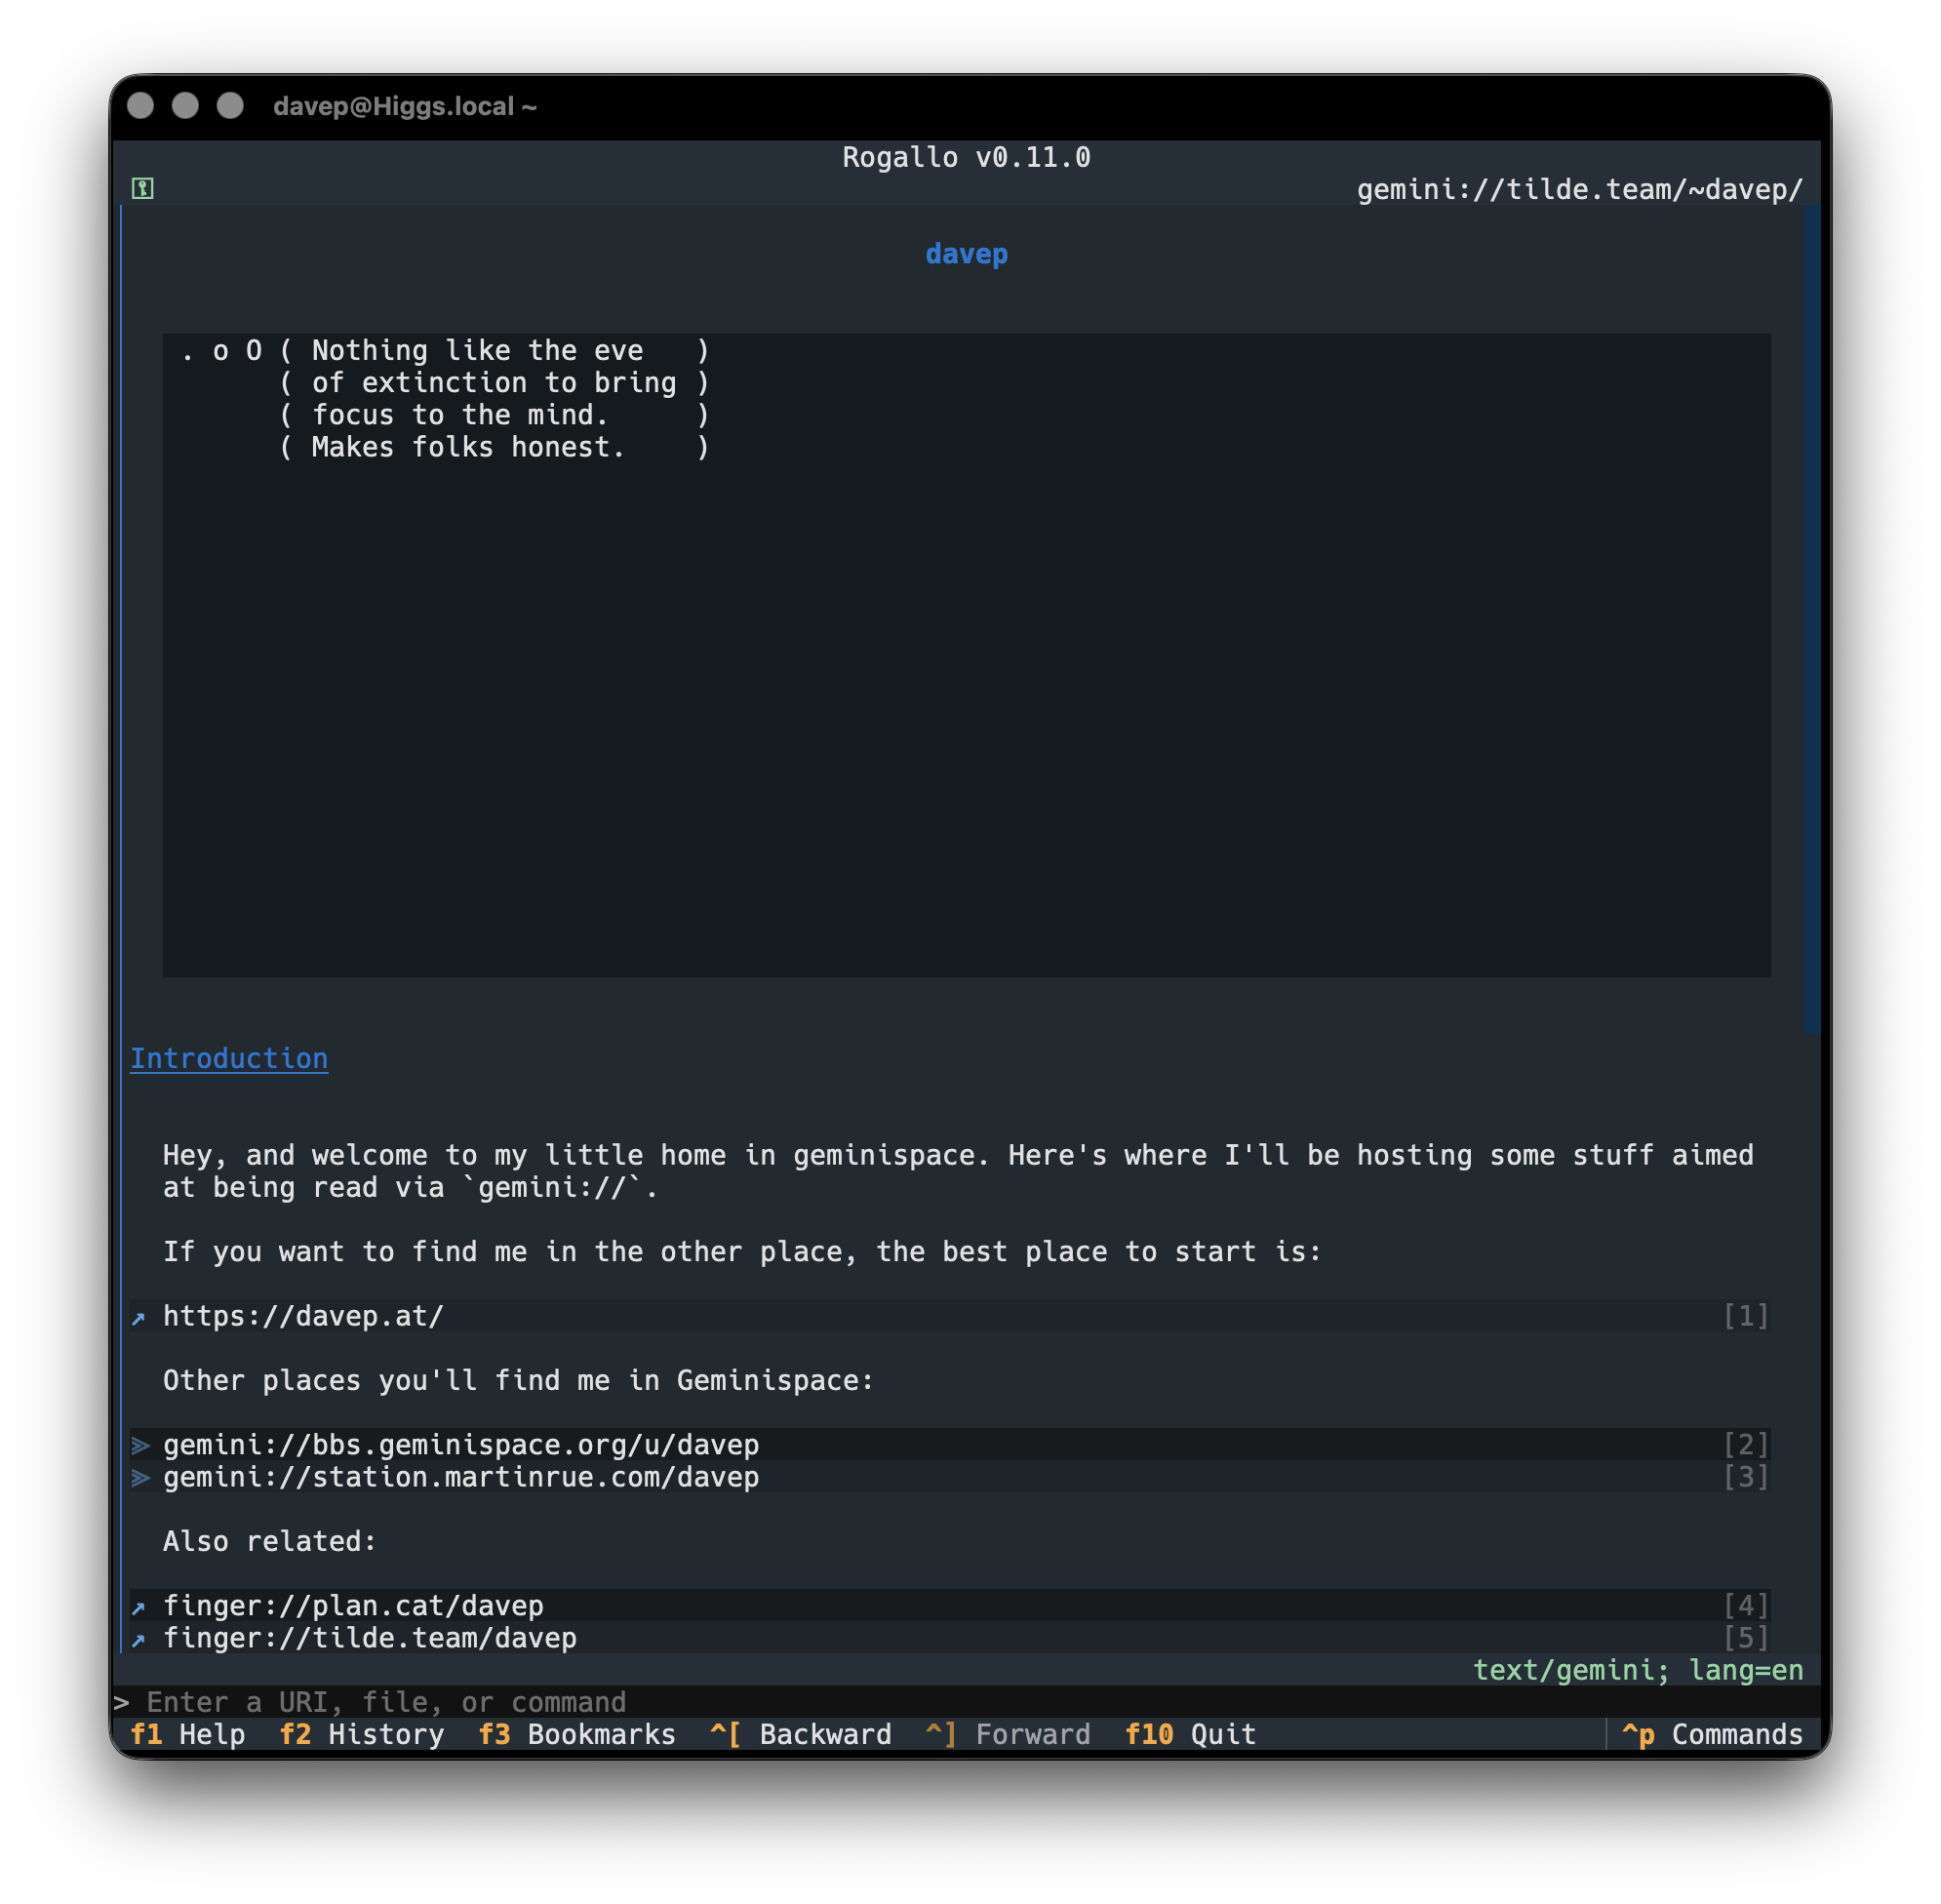Open History from the footer
This screenshot has width=1941, height=1904.
click(362, 1734)
